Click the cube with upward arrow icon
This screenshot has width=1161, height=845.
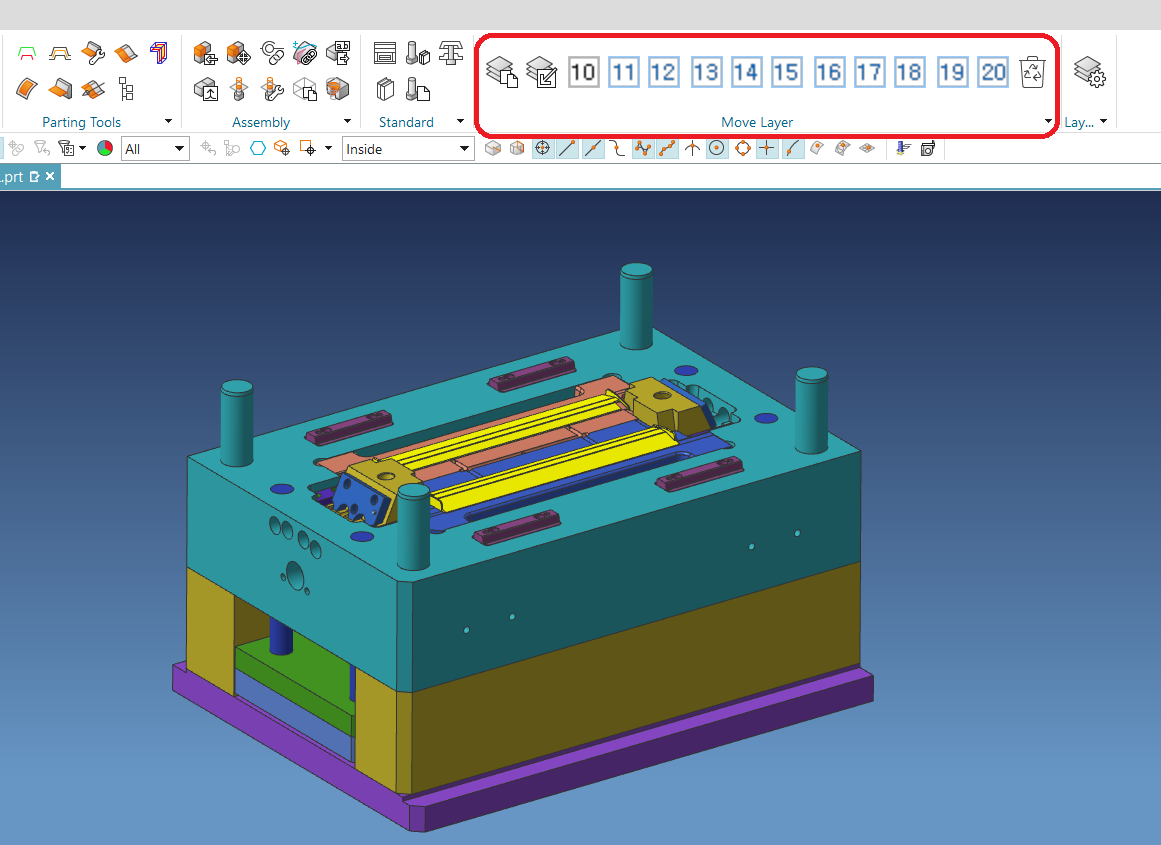tap(205, 90)
